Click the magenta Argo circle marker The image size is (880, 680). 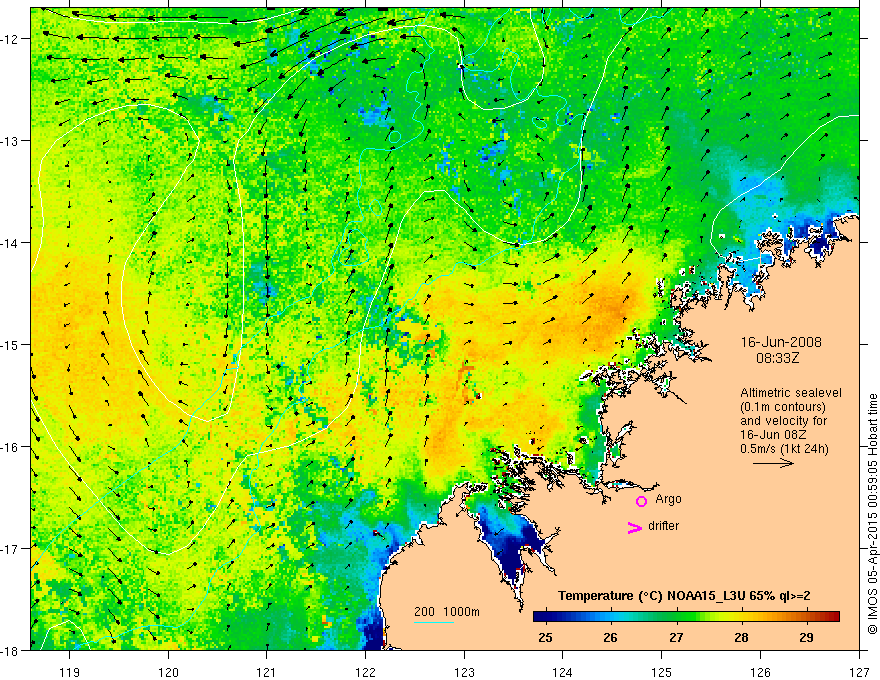[641, 501]
